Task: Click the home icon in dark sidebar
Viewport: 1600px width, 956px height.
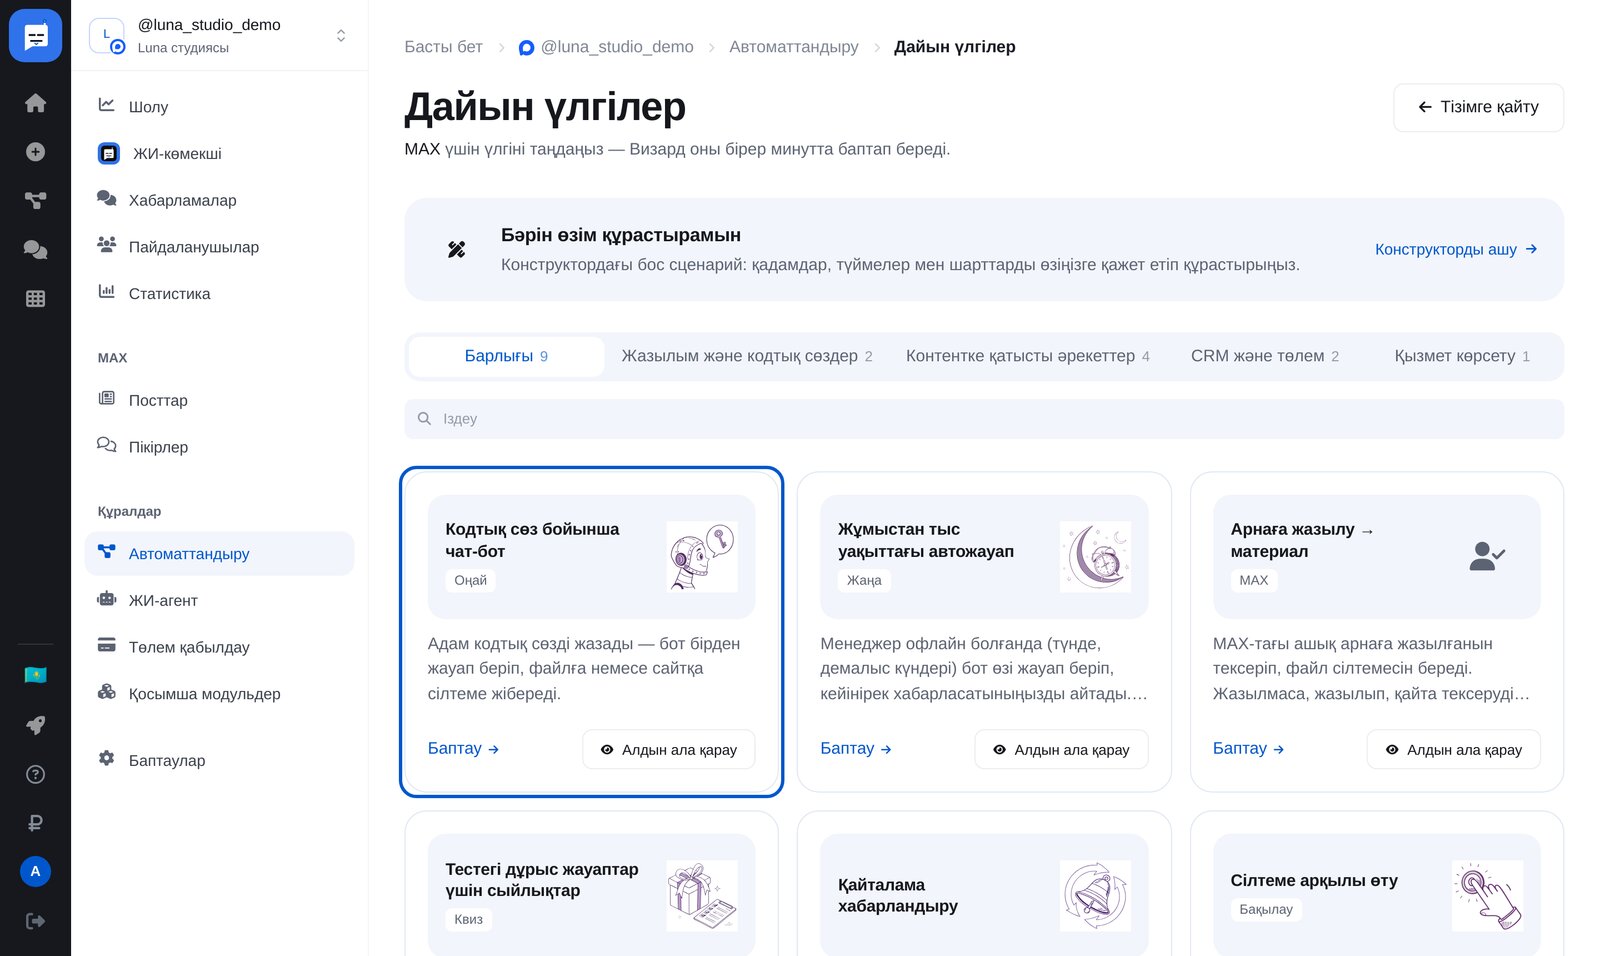Action: tap(35, 103)
